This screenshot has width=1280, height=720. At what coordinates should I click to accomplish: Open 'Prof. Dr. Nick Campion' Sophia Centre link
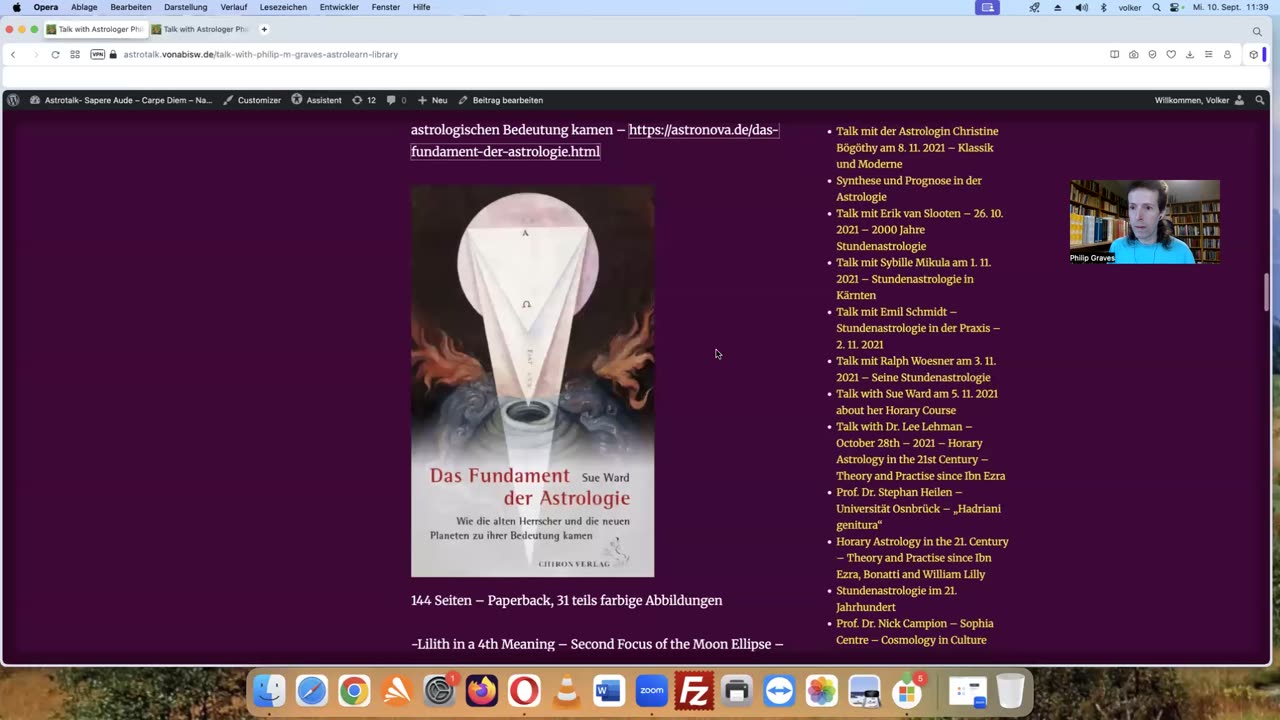(915, 631)
